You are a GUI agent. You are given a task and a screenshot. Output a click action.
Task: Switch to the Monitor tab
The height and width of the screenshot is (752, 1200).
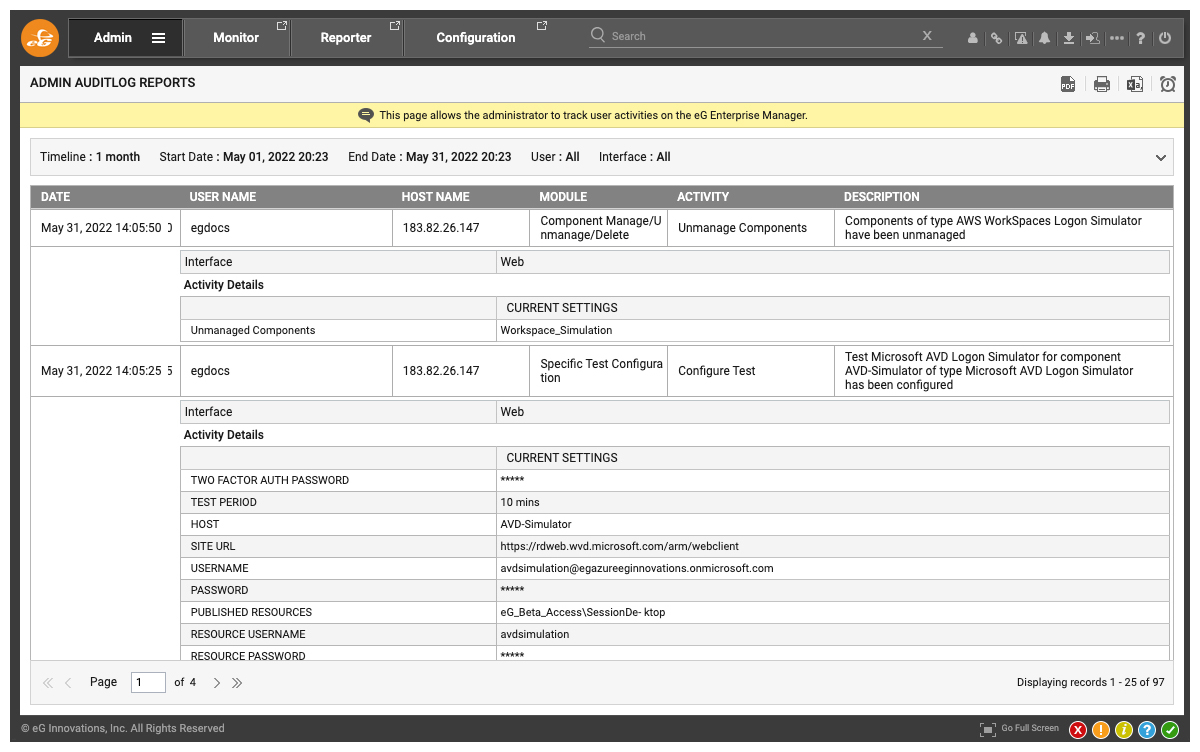click(x=236, y=38)
